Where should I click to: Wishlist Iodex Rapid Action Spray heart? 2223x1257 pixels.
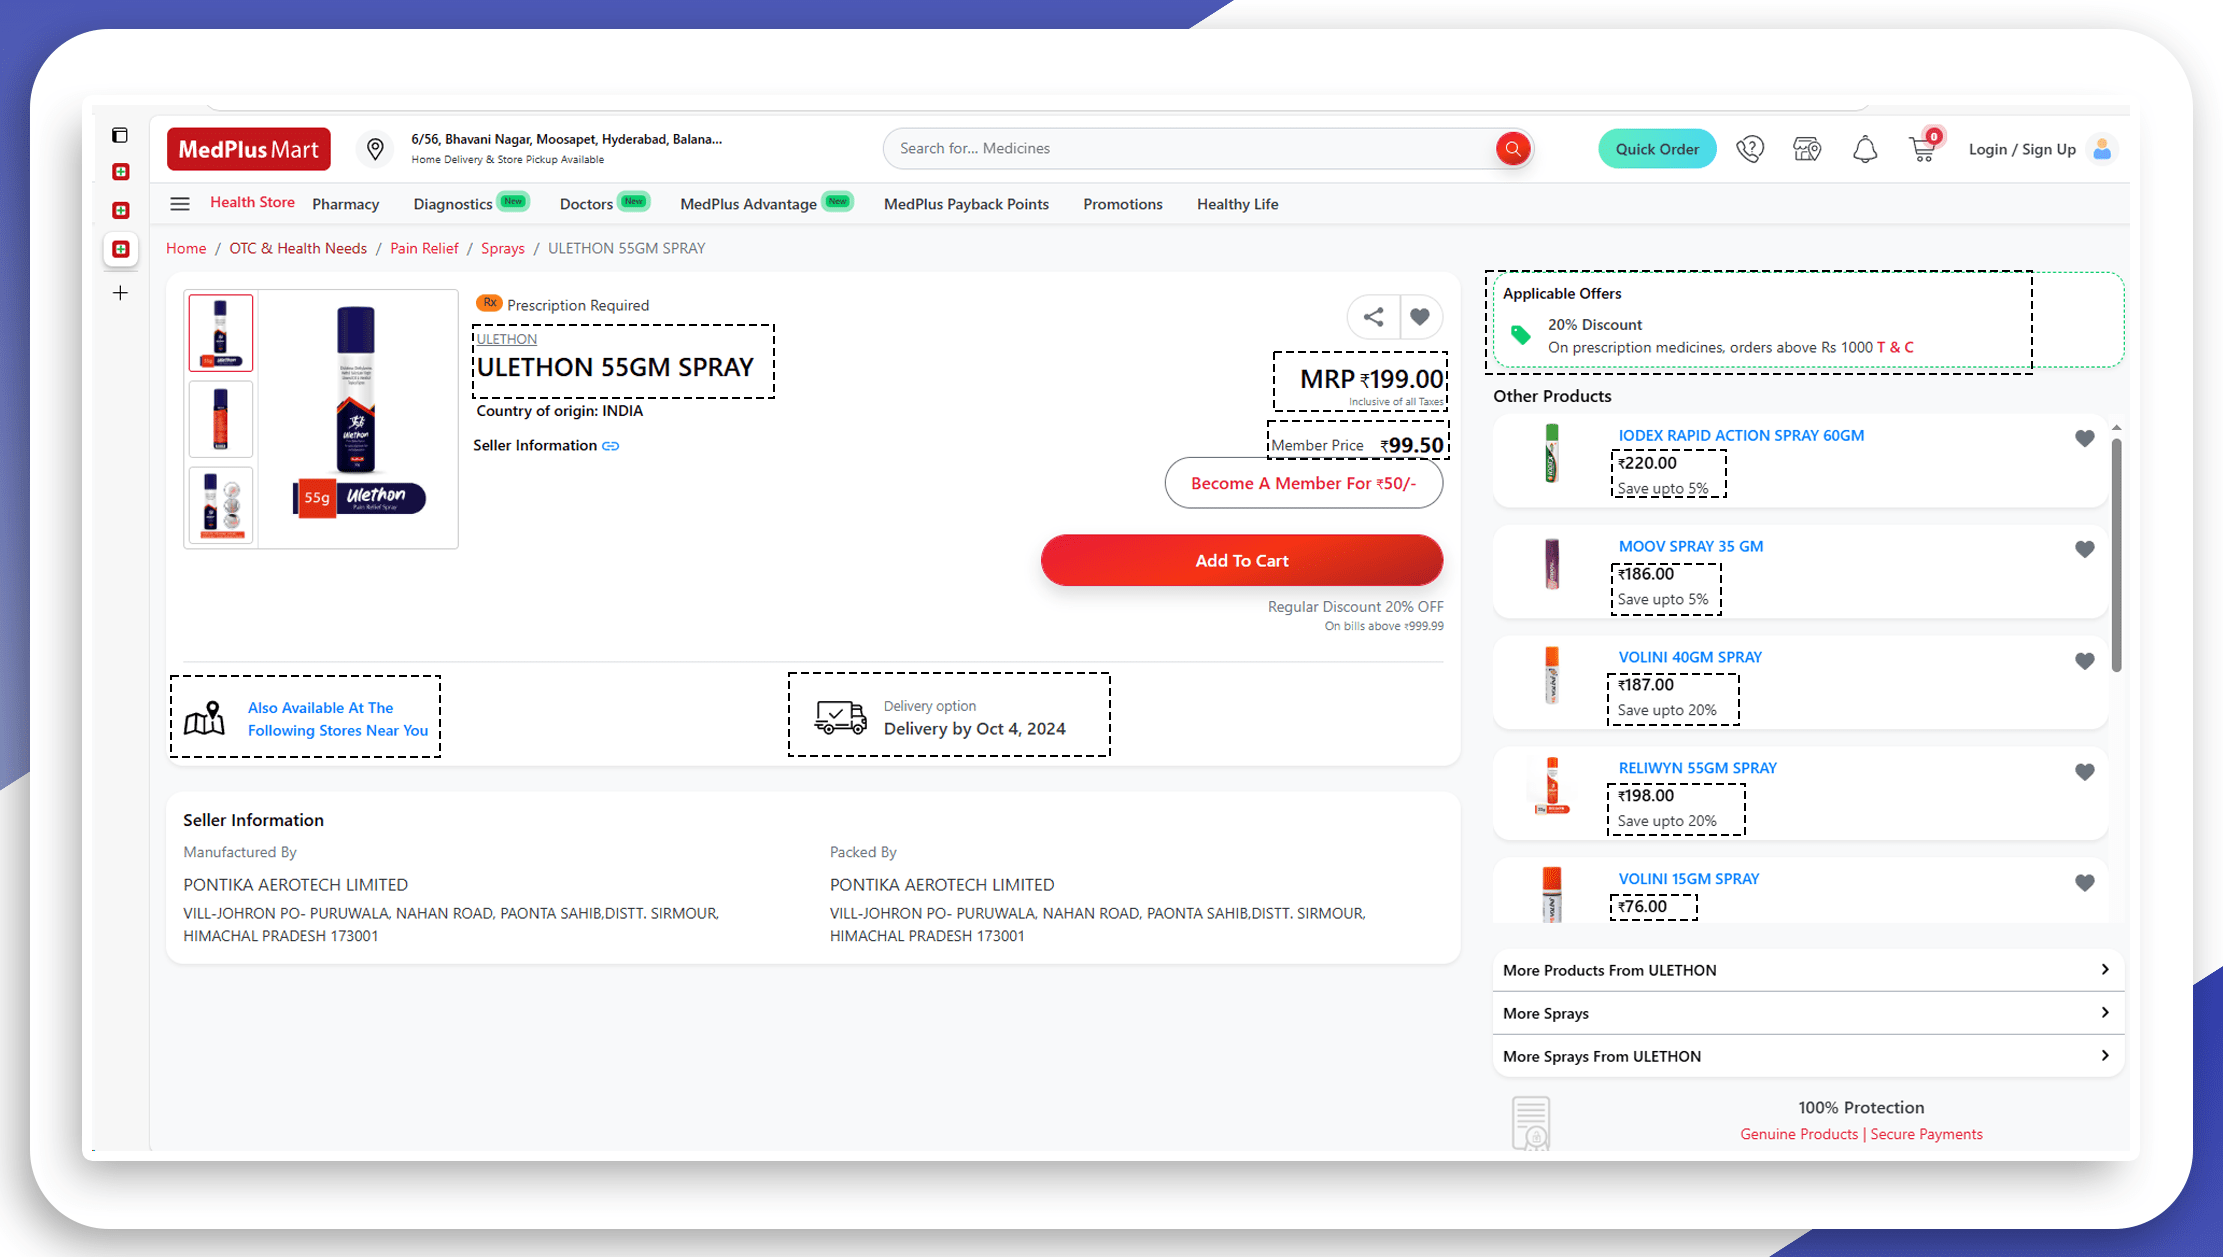2085,438
